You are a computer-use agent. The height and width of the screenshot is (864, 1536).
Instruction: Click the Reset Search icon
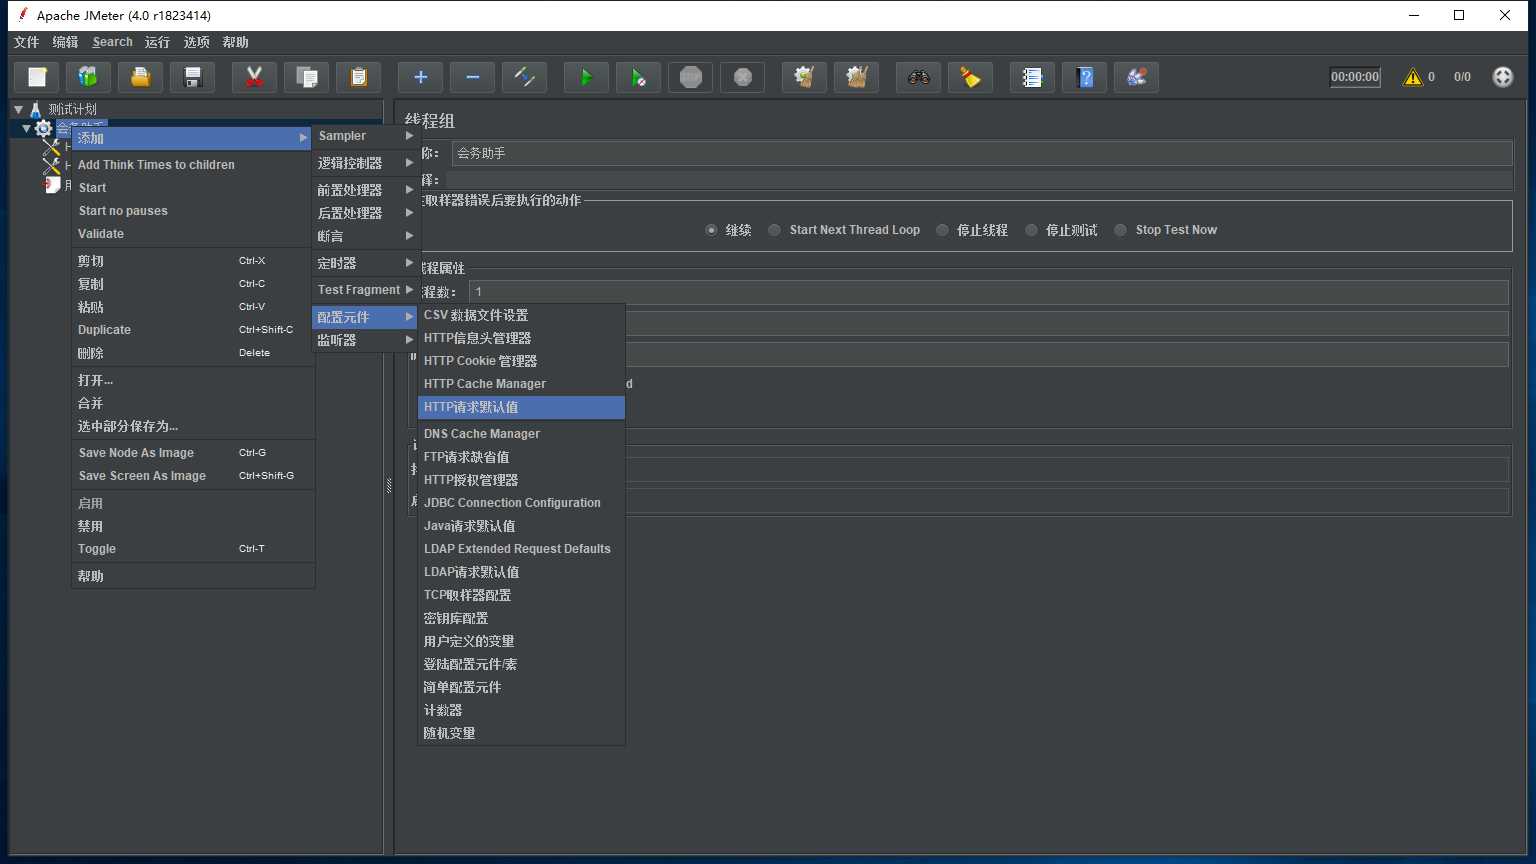pyautogui.click(x=971, y=77)
